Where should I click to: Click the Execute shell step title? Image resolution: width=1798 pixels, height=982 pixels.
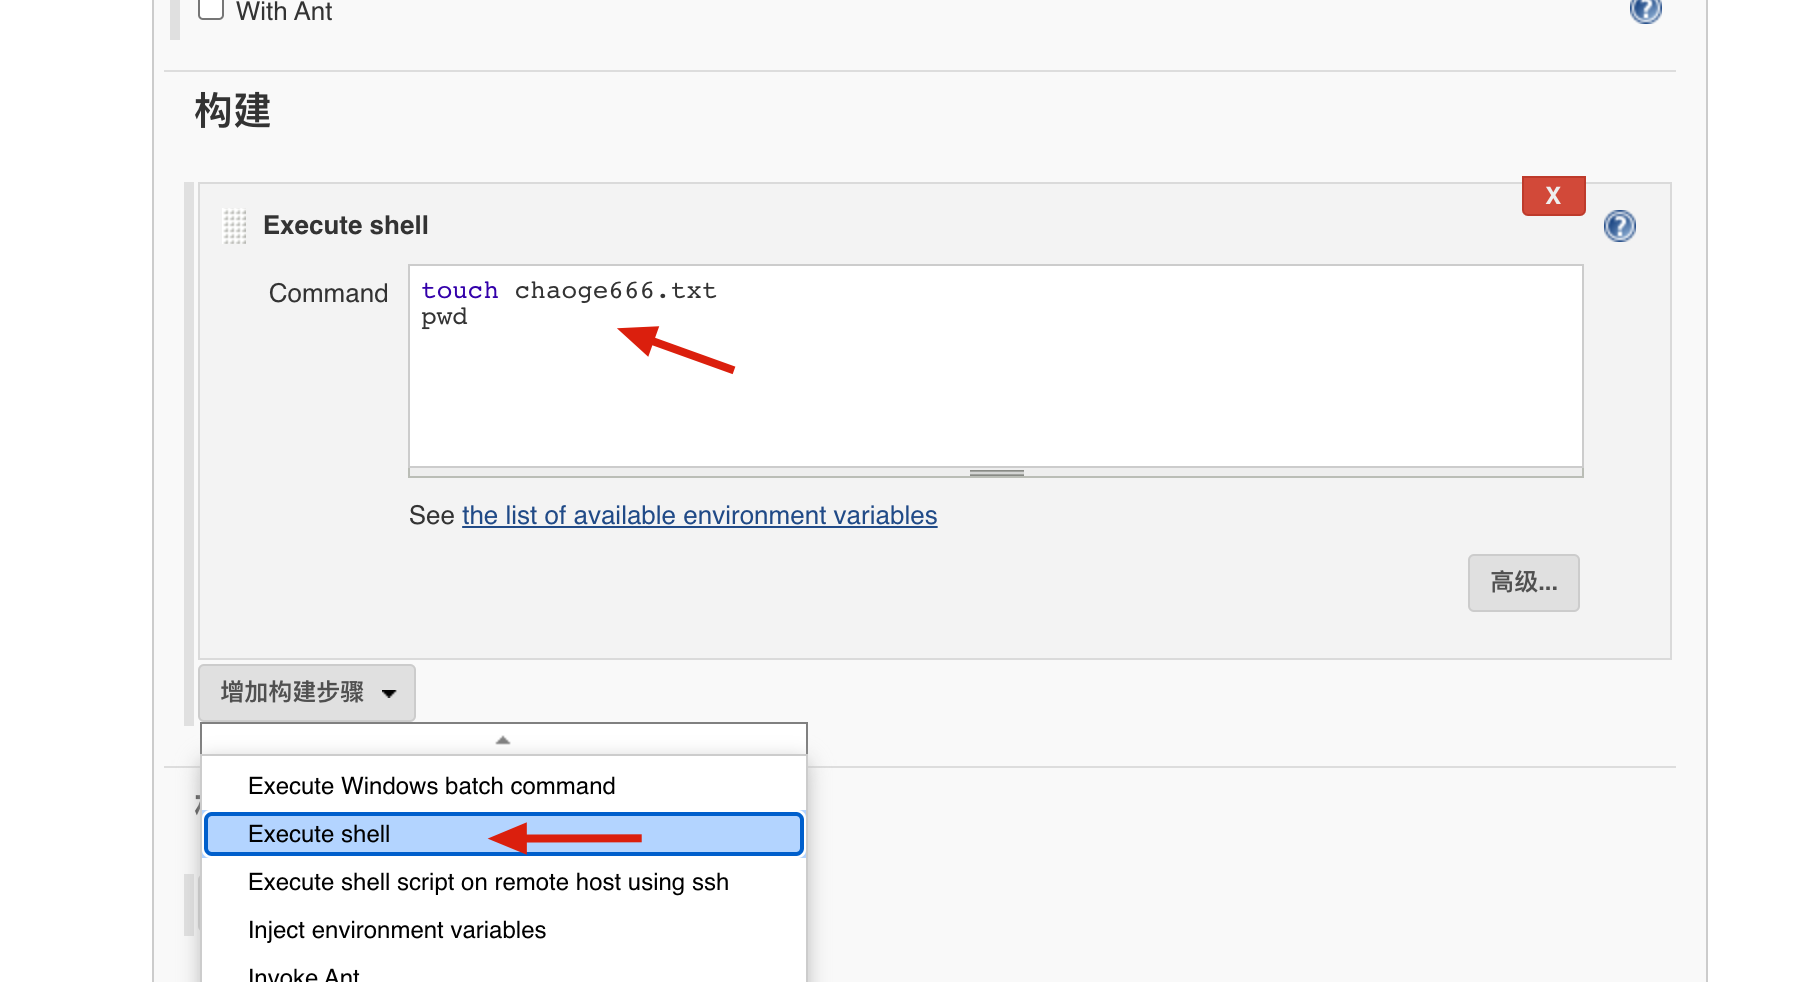pos(345,225)
